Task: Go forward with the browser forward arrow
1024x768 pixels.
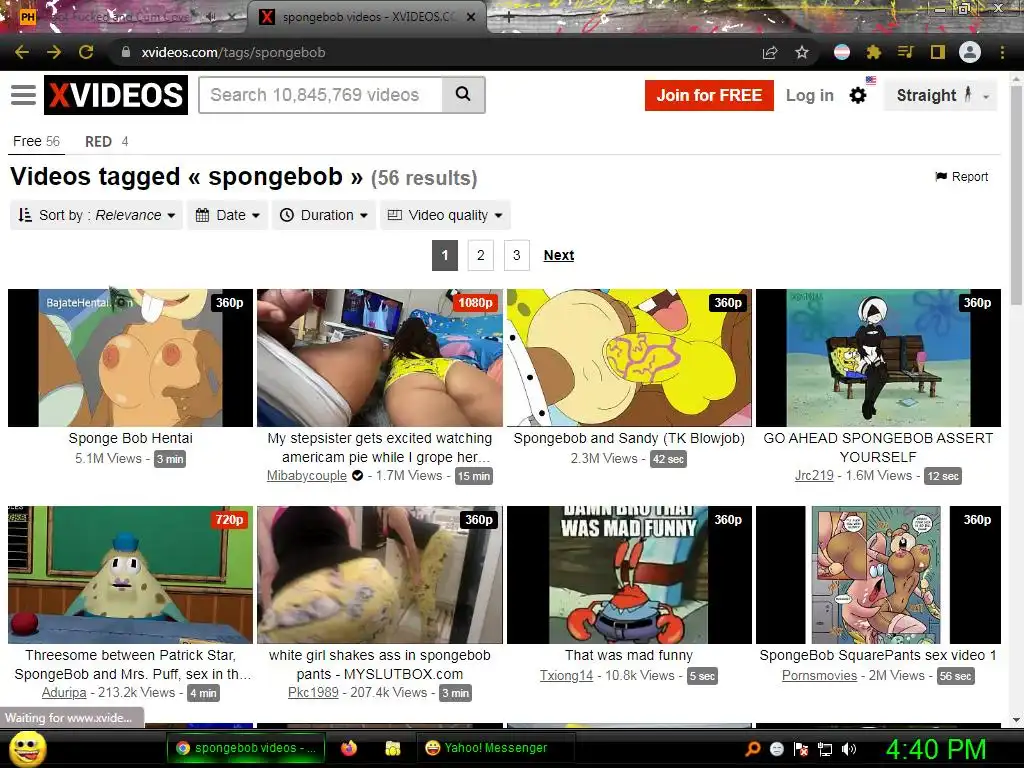Action: pyautogui.click(x=54, y=52)
